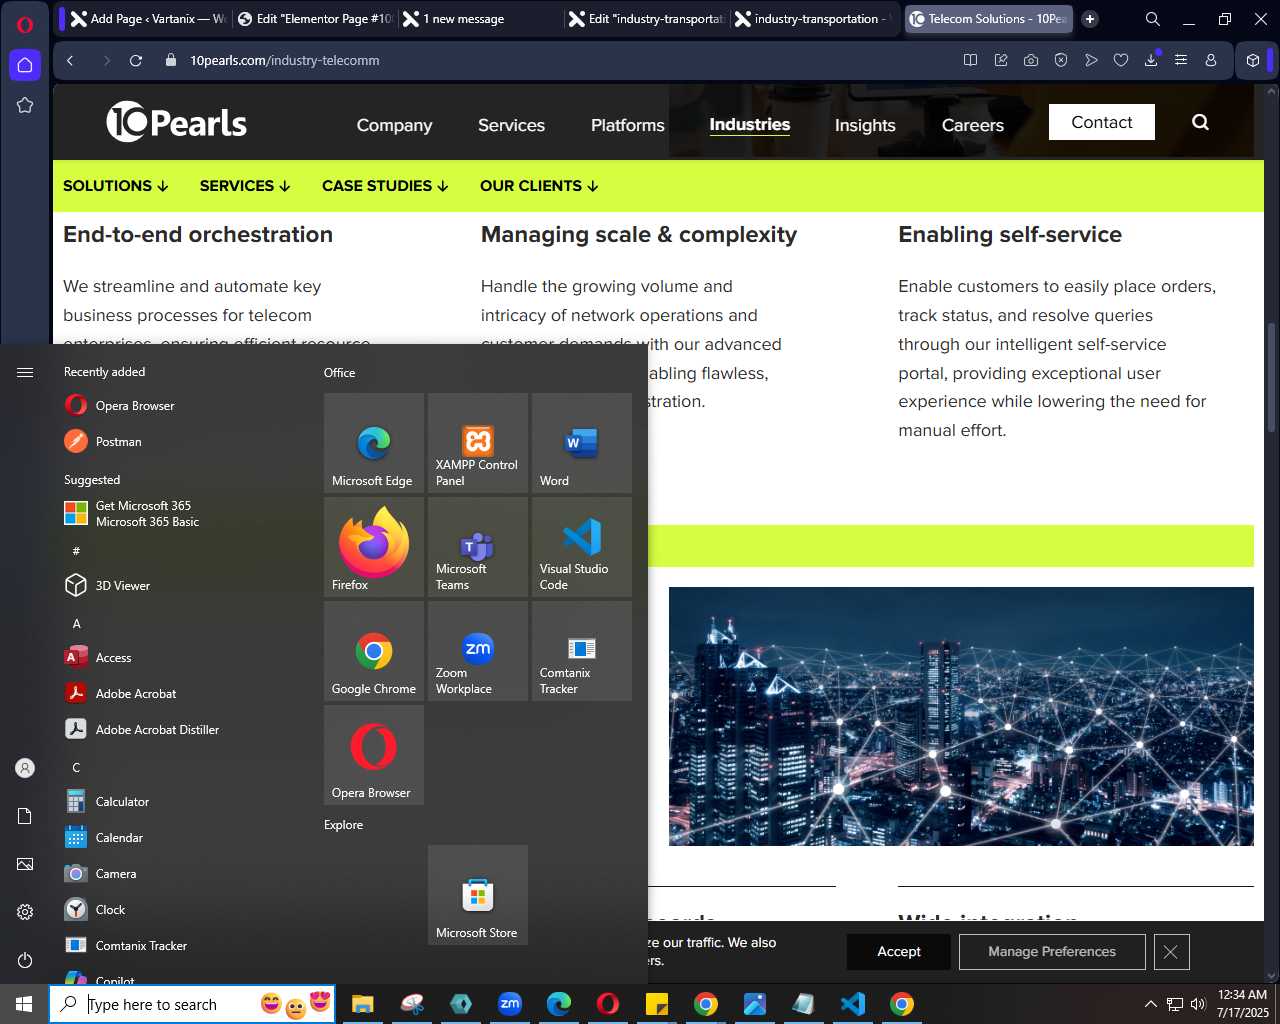Open the Insights nav menu
Image resolution: width=1280 pixels, height=1024 pixels.
[x=865, y=125]
